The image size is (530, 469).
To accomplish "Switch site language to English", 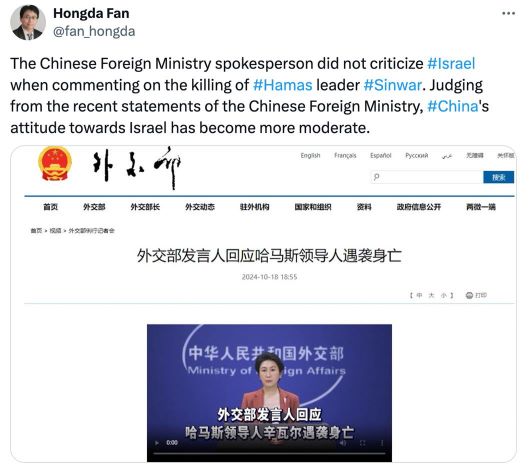I will click(310, 155).
